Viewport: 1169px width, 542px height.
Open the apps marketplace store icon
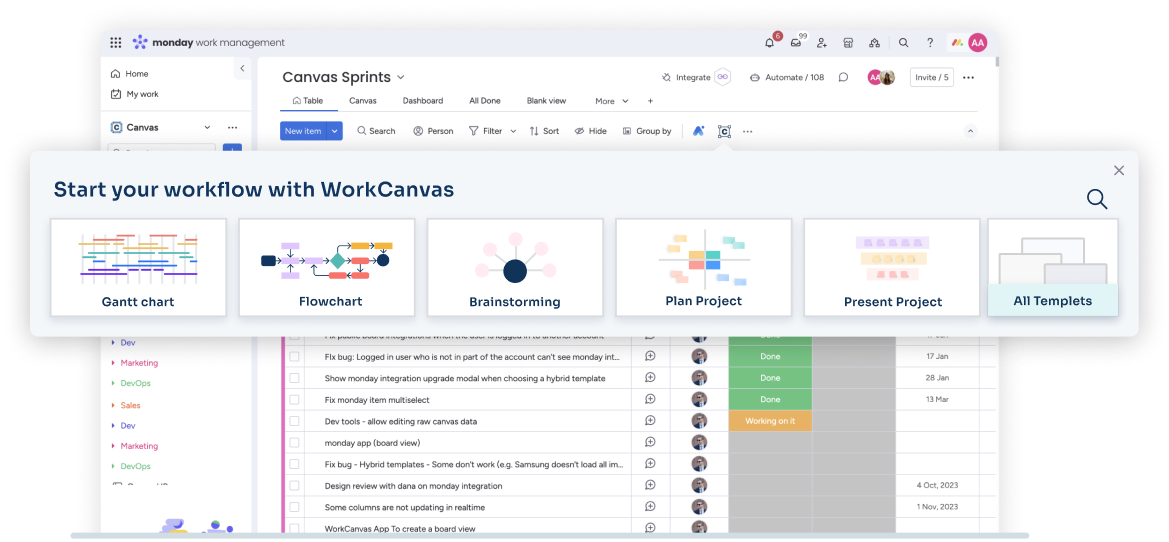point(848,42)
